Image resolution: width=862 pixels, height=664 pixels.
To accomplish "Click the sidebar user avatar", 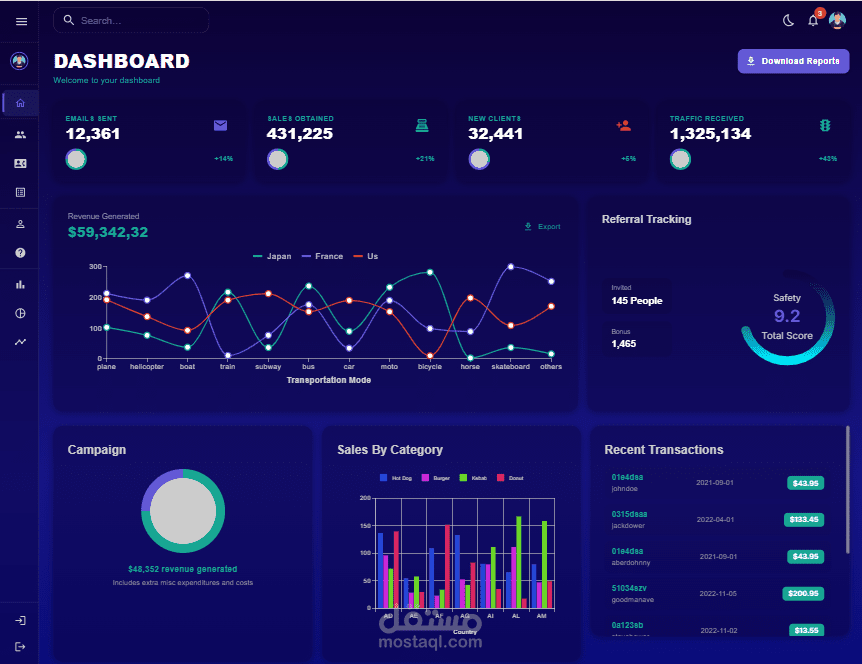I will tap(19, 60).
